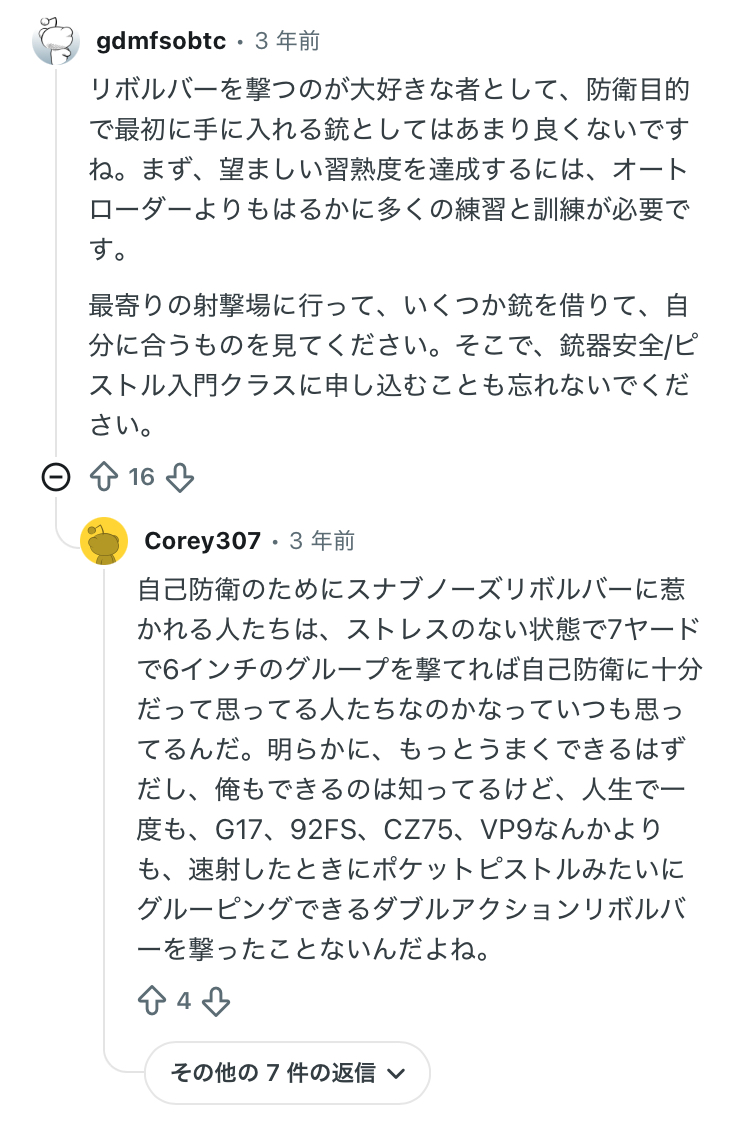Screen dimensions: 750x1139
Task: Open gdmfsobtc's profile from the username
Action: coord(161,41)
